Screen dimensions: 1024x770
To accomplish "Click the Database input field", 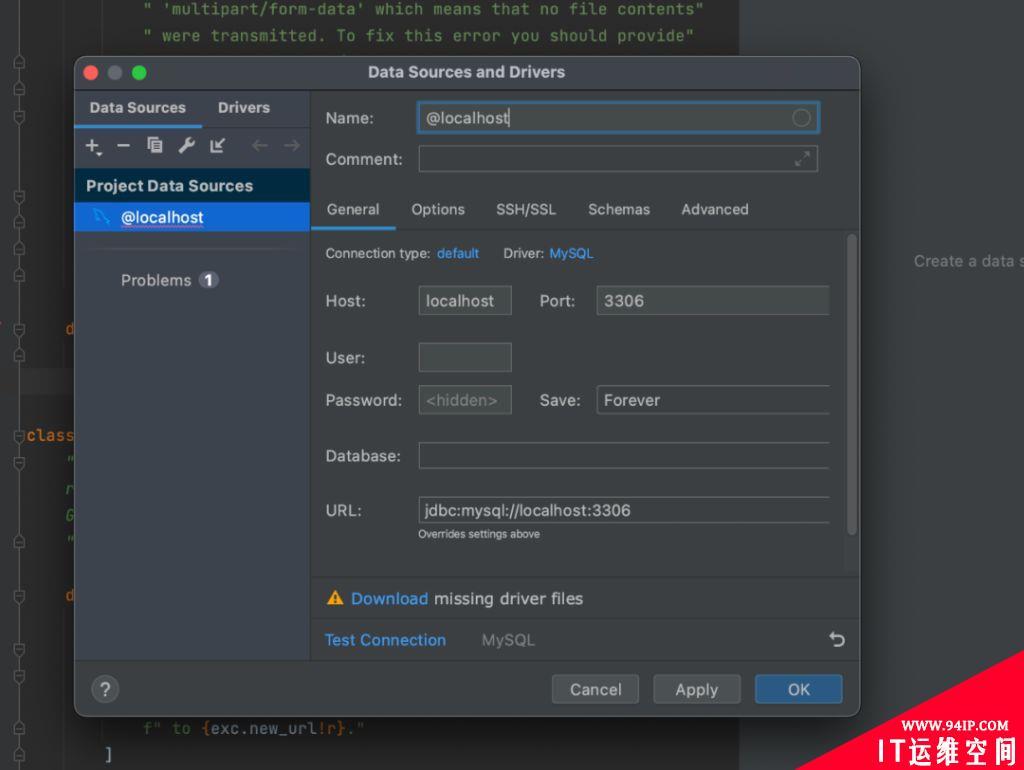I will pyautogui.click(x=624, y=455).
